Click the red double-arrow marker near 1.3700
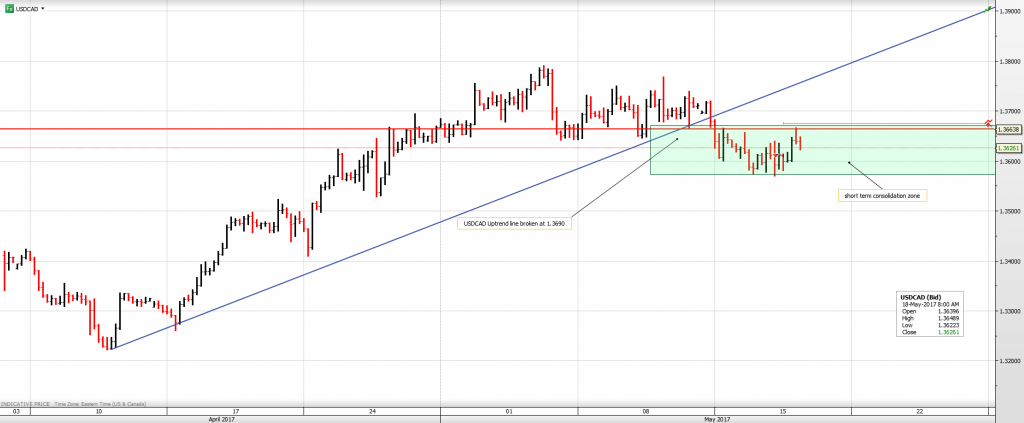This screenshot has height=423, width=1024. click(x=988, y=122)
